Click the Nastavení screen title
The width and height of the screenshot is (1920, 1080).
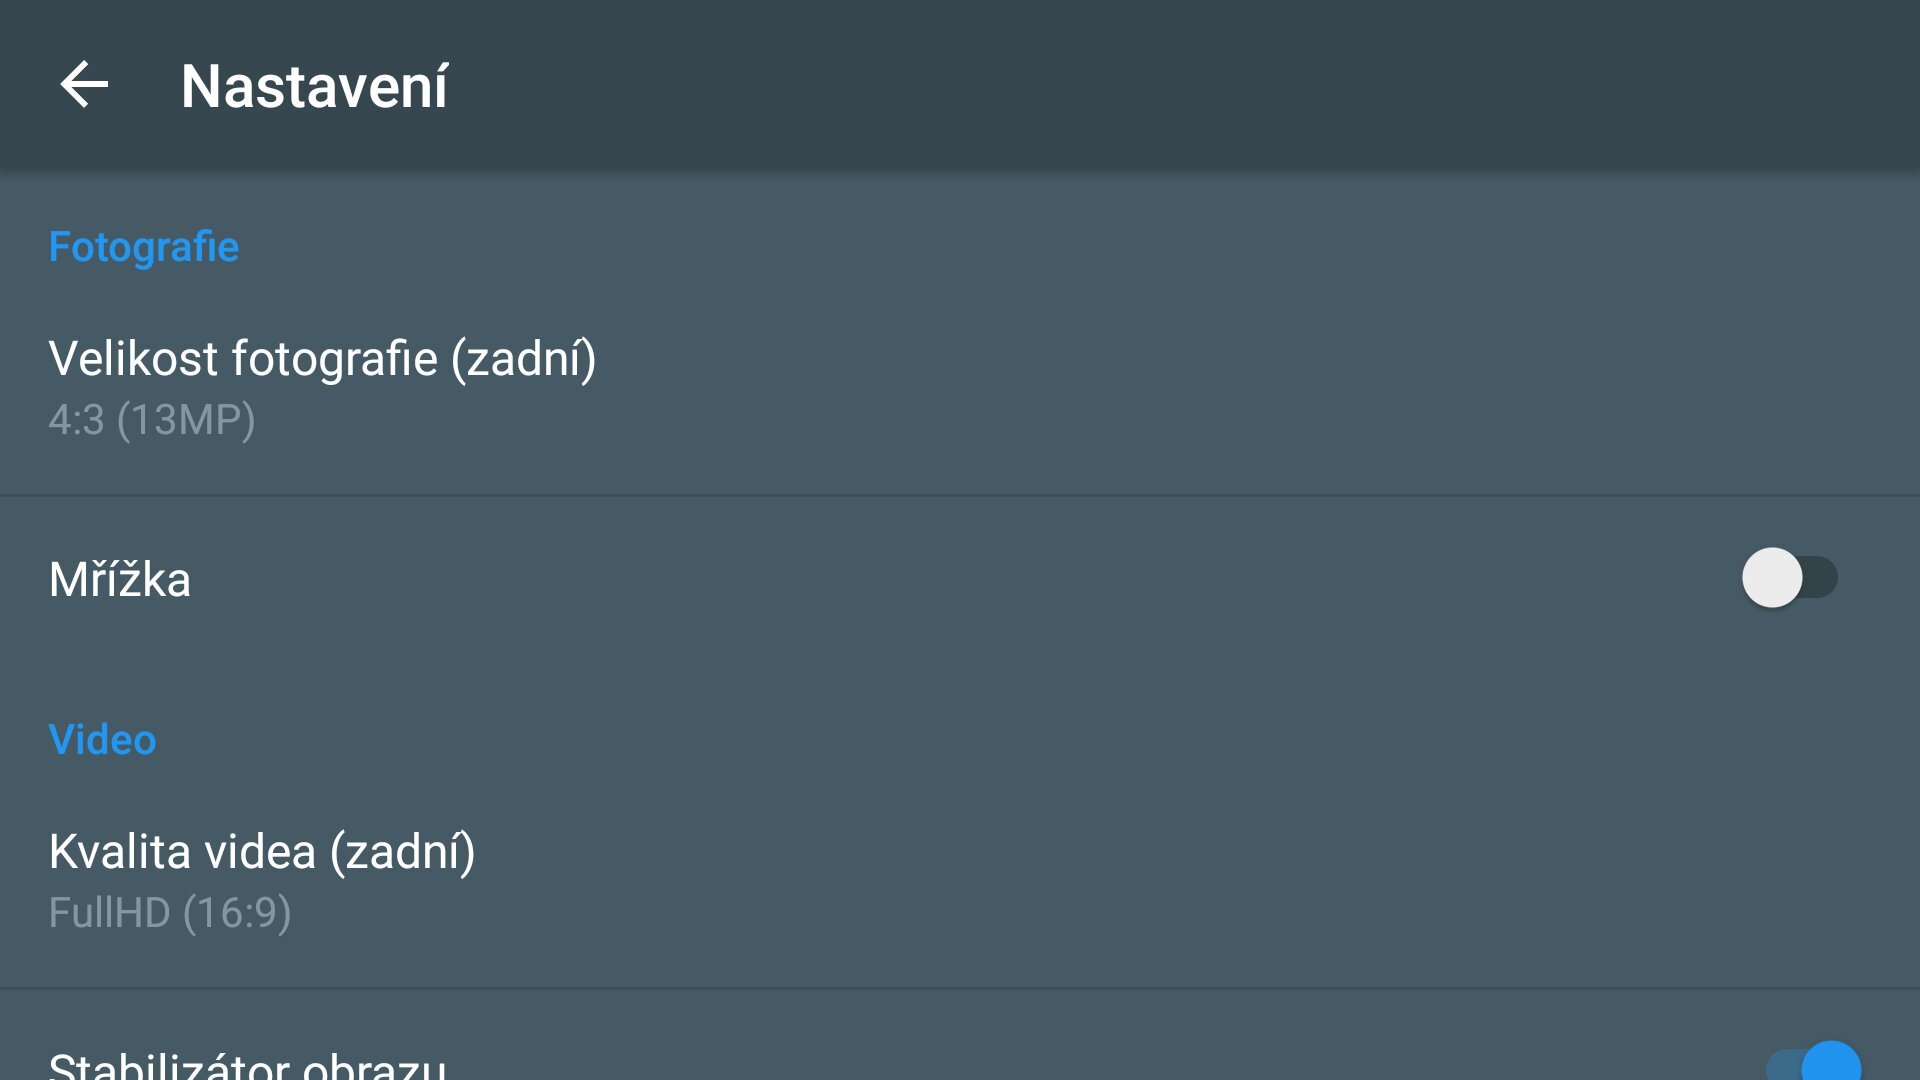[314, 87]
